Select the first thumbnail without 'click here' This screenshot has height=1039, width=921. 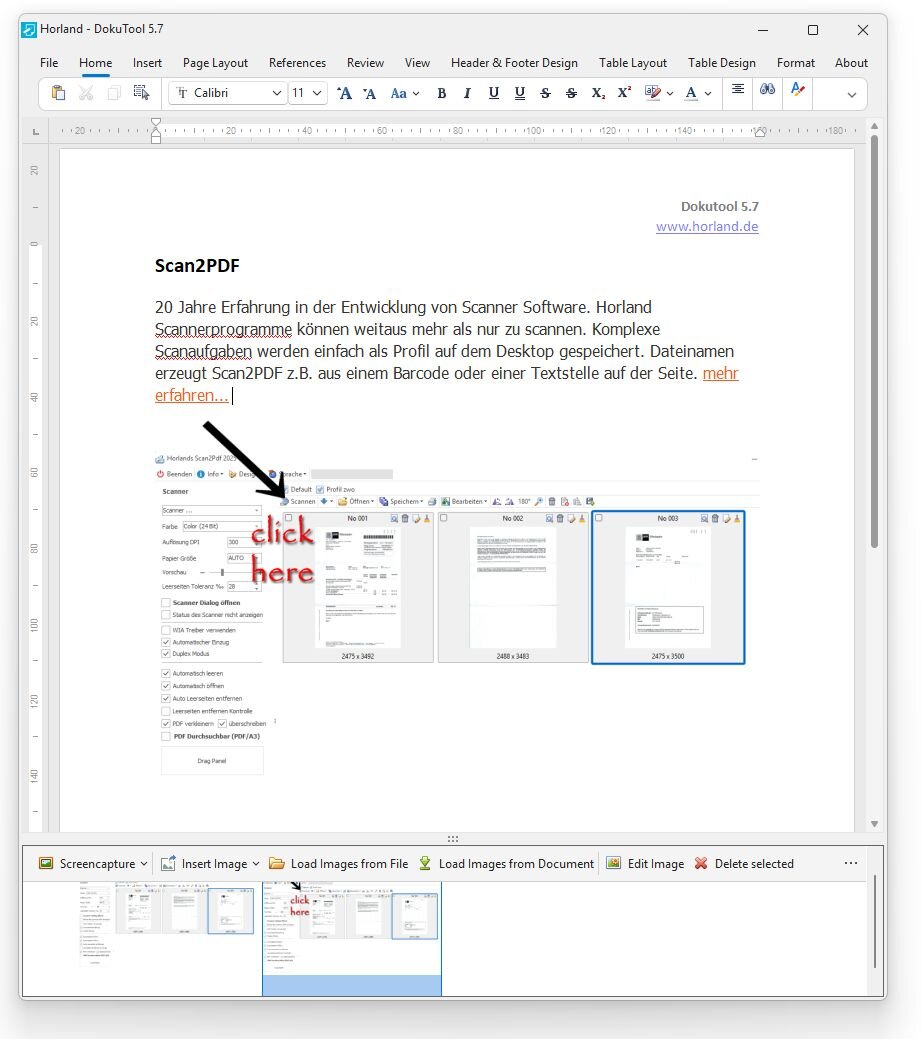point(166,923)
